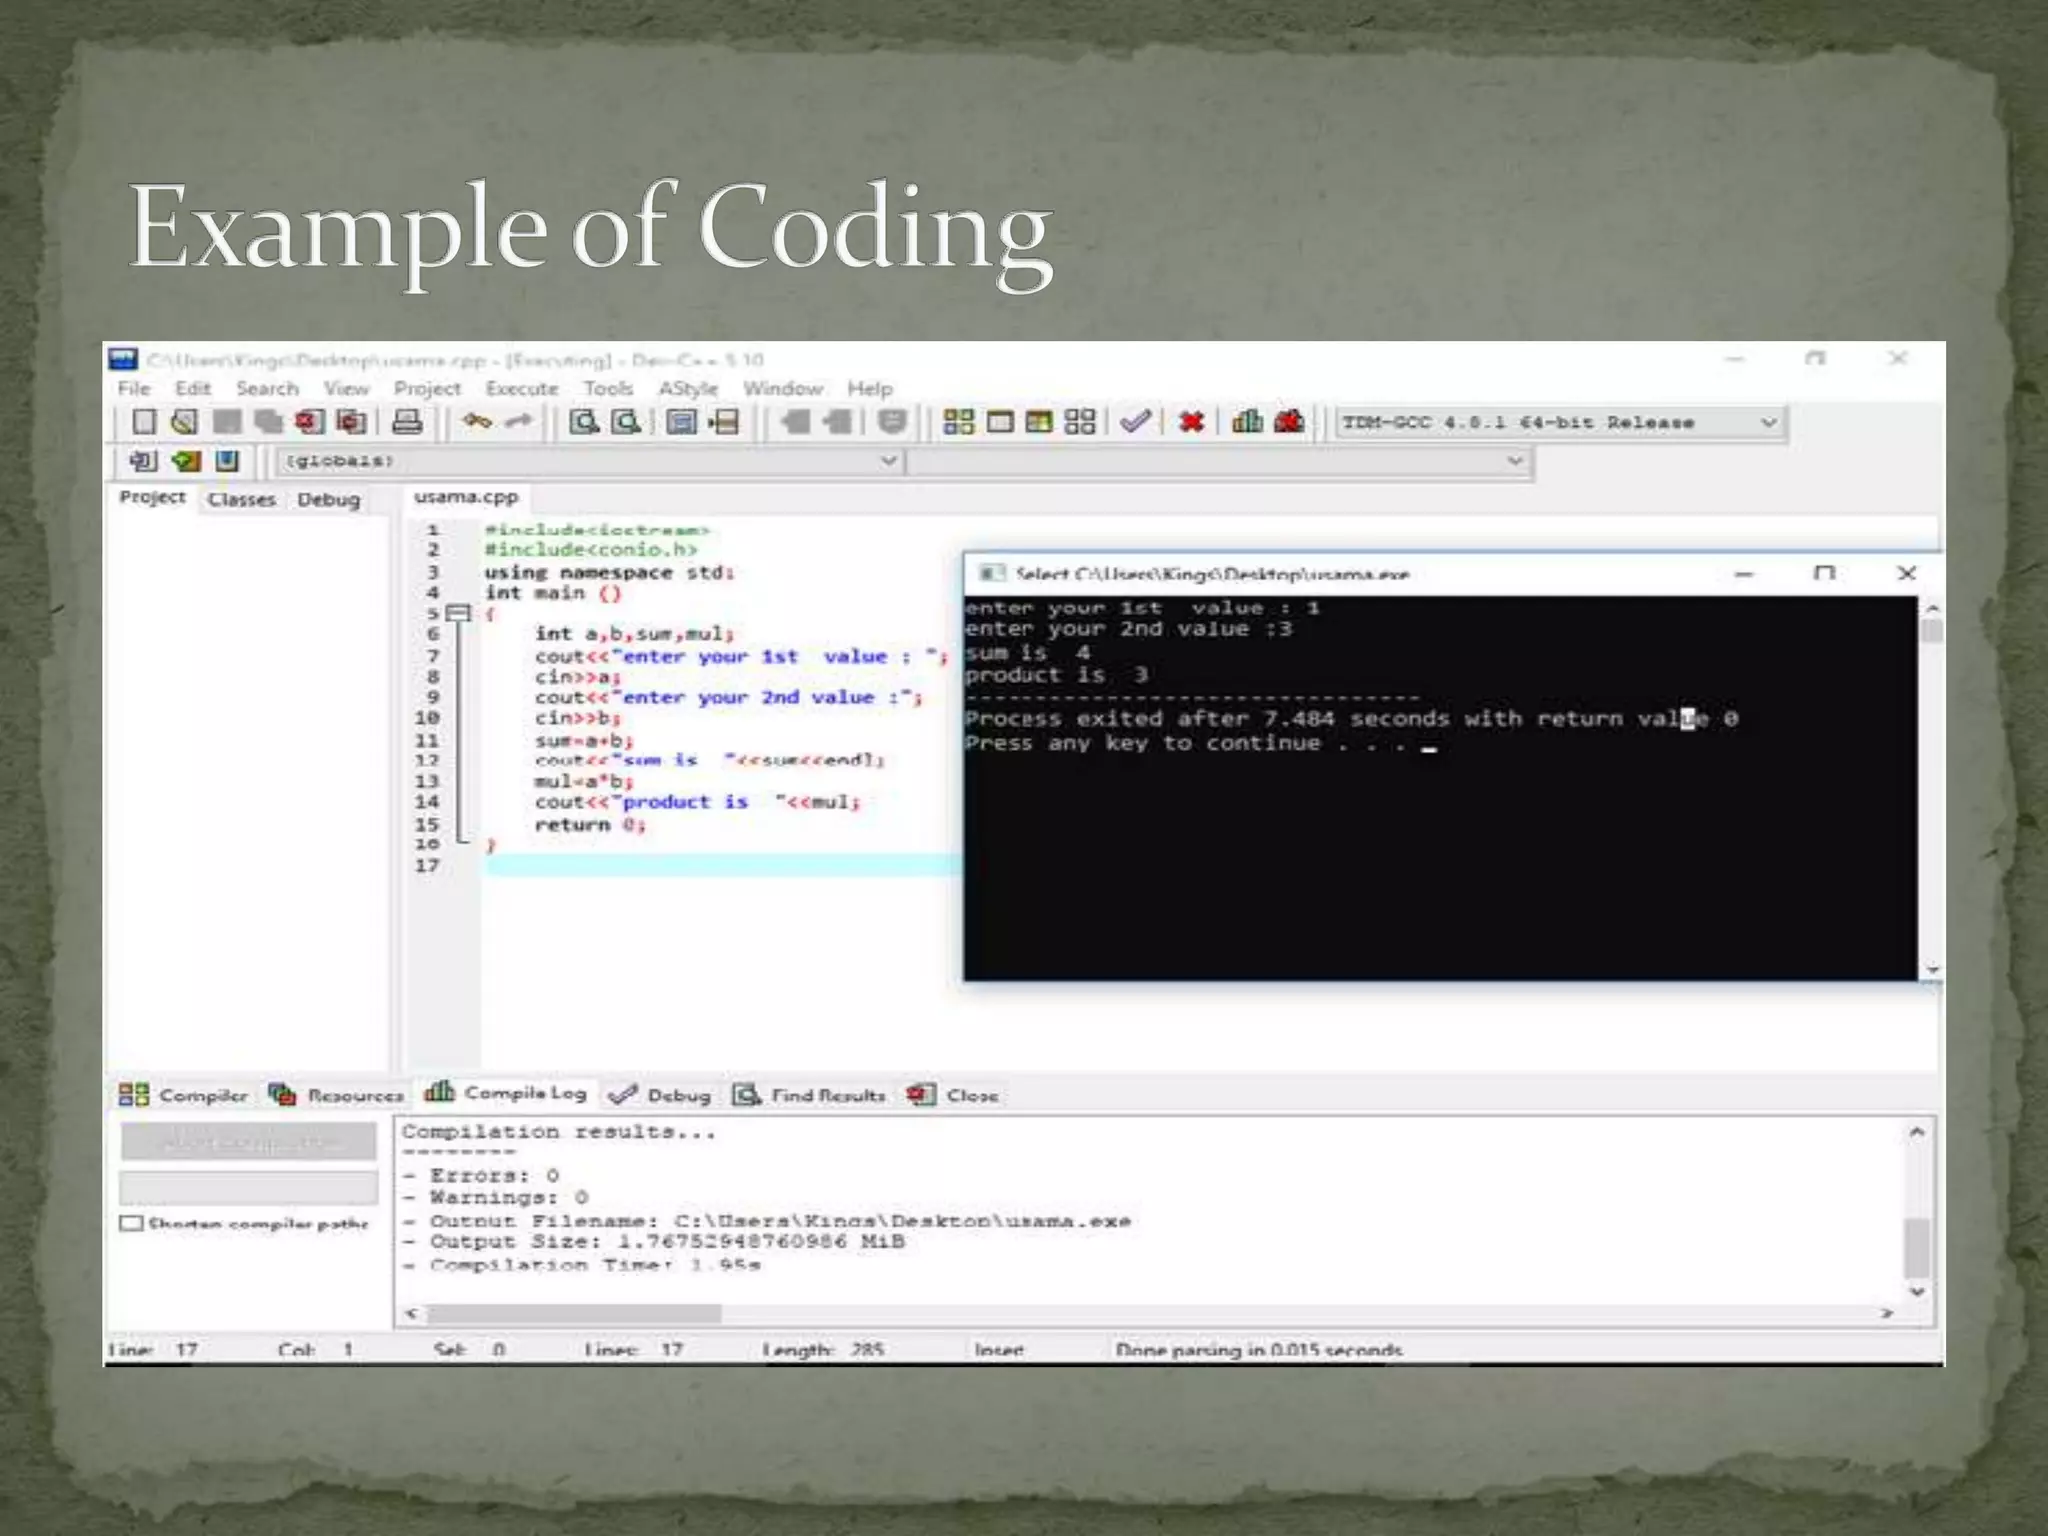
Task: Click the Debug checkmark toolbar icon
Action: click(1135, 422)
